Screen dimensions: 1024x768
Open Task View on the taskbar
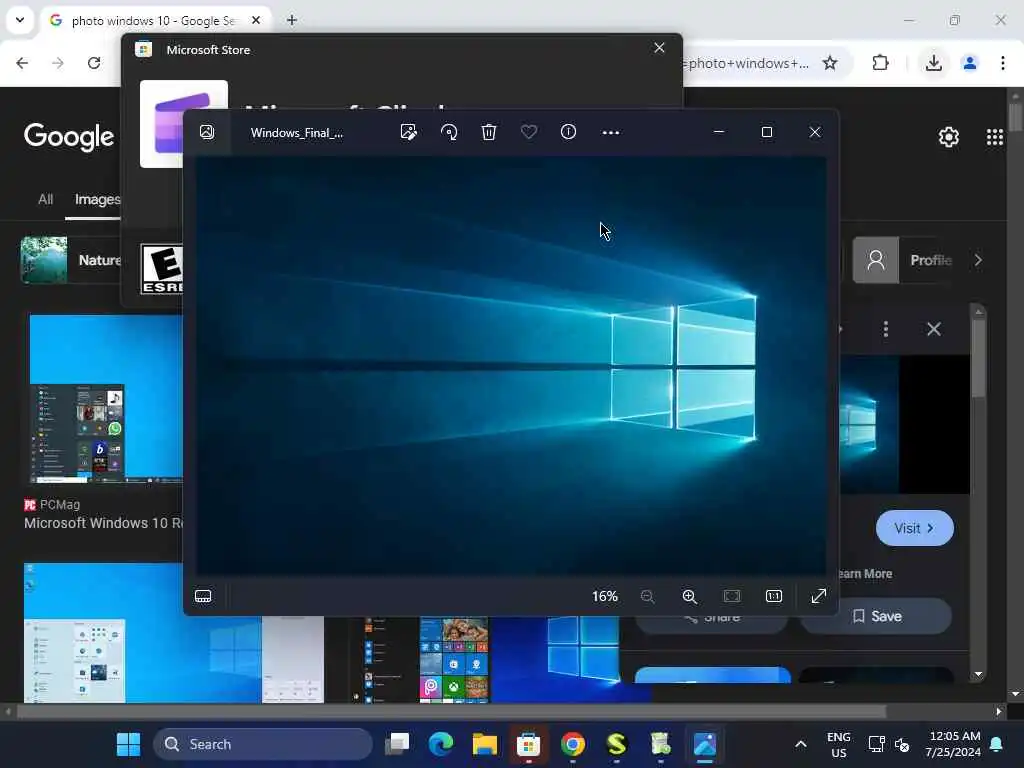click(397, 744)
